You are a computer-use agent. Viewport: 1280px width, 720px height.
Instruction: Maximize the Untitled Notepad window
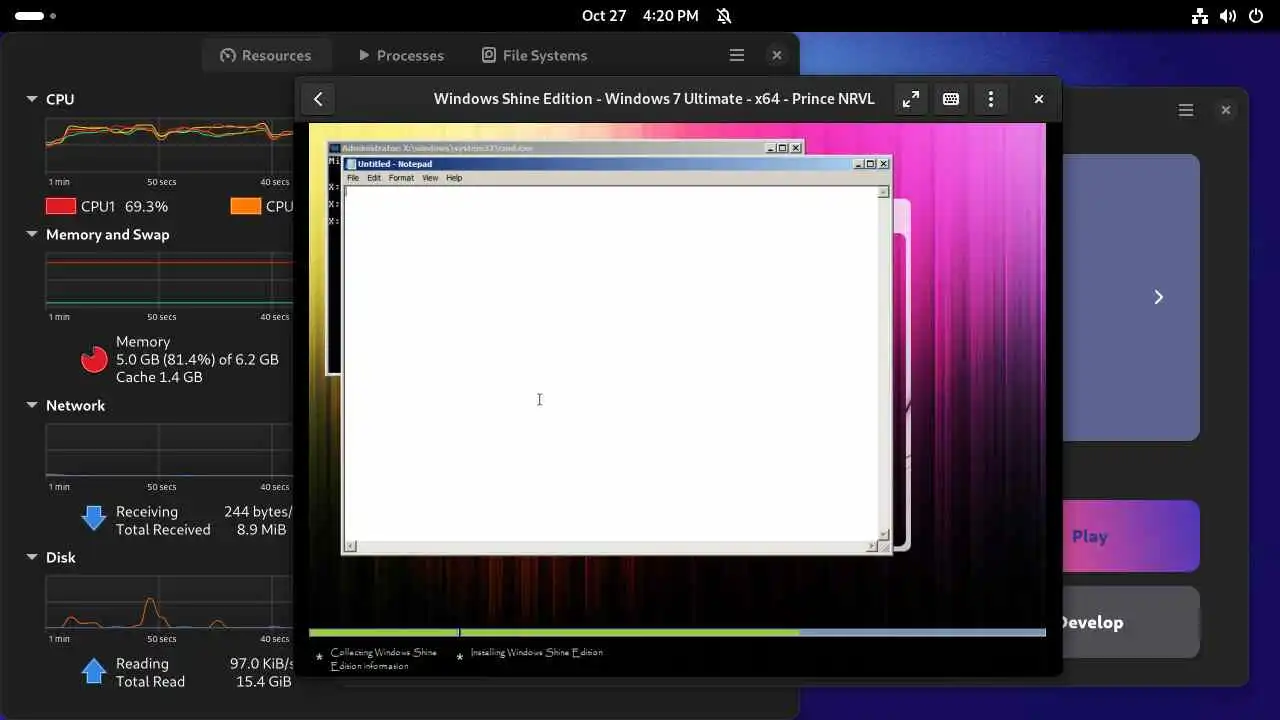point(870,164)
